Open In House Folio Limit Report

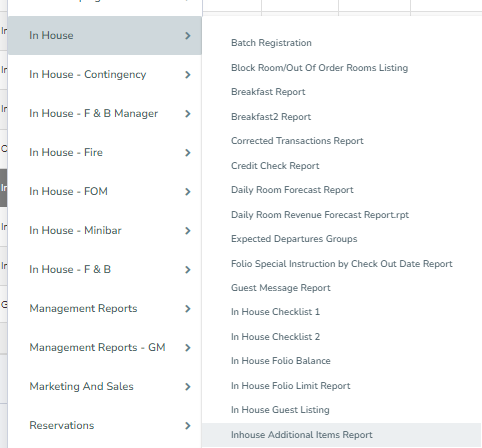291,386
